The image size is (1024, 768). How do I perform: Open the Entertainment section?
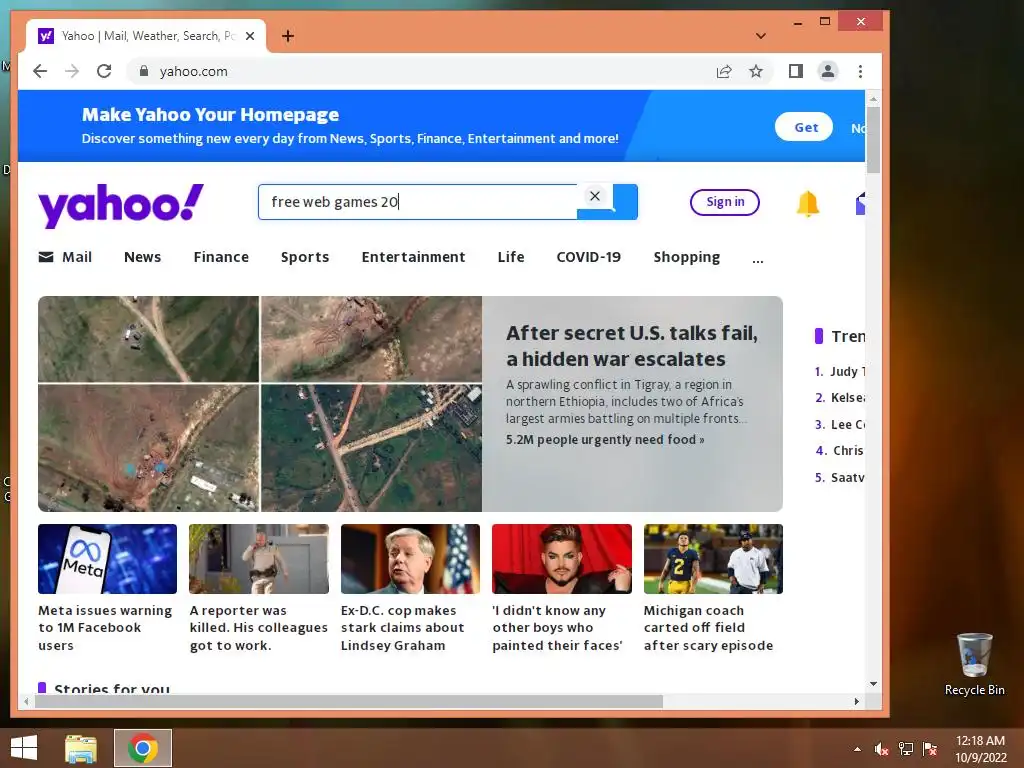(x=413, y=257)
